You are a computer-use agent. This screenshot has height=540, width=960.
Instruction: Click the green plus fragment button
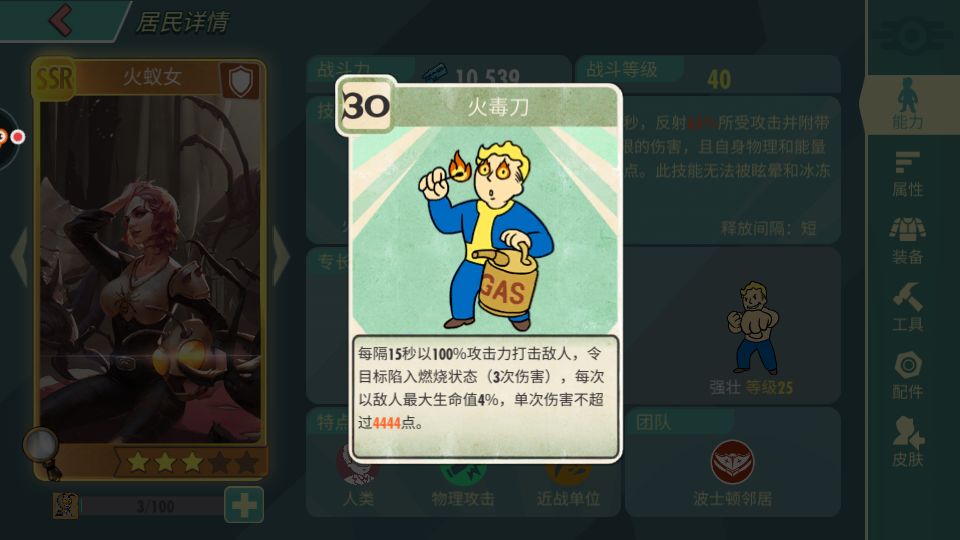[244, 505]
